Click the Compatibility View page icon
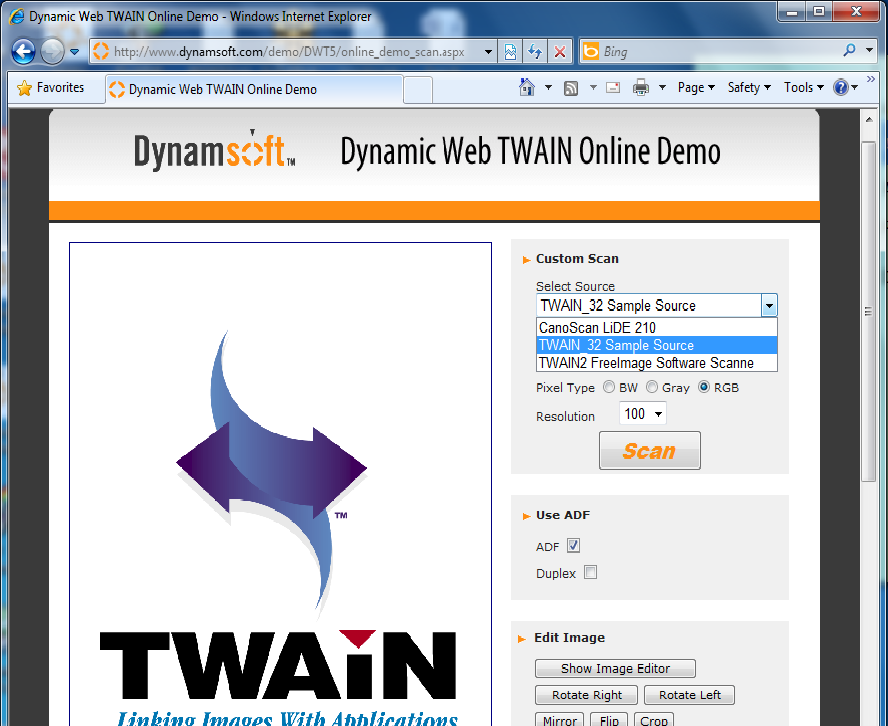 point(510,52)
